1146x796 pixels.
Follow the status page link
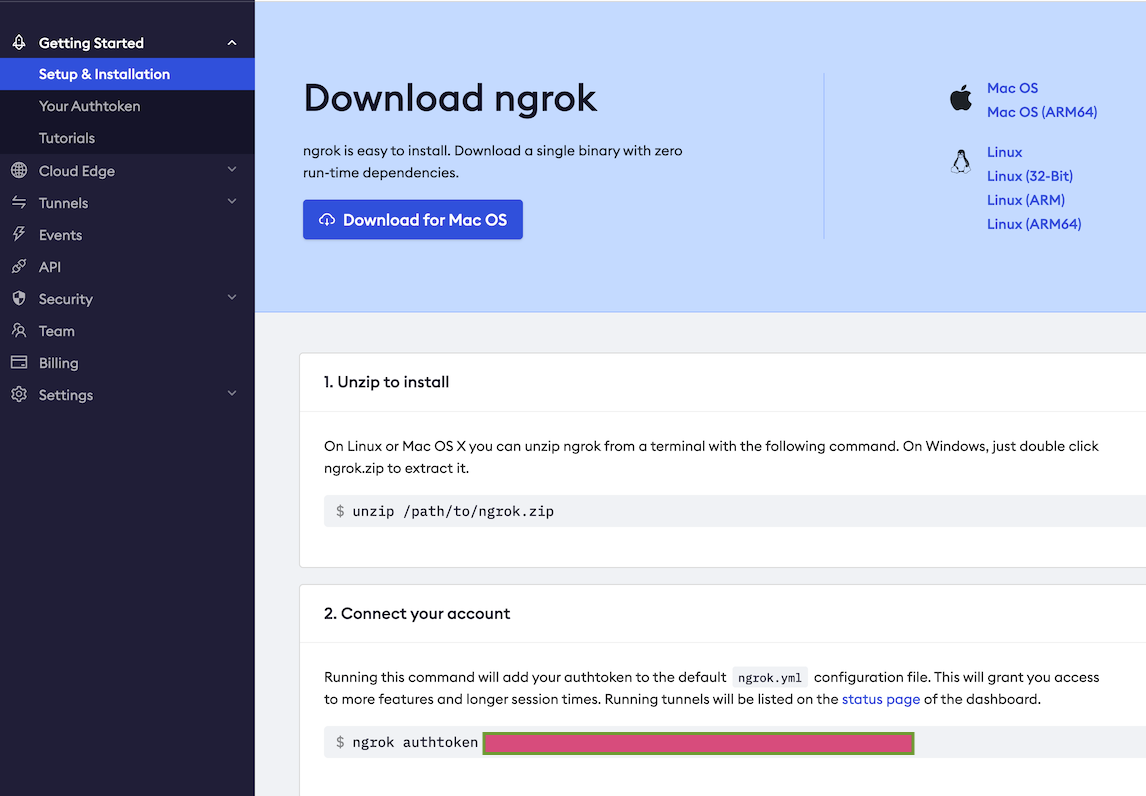pyautogui.click(x=881, y=700)
